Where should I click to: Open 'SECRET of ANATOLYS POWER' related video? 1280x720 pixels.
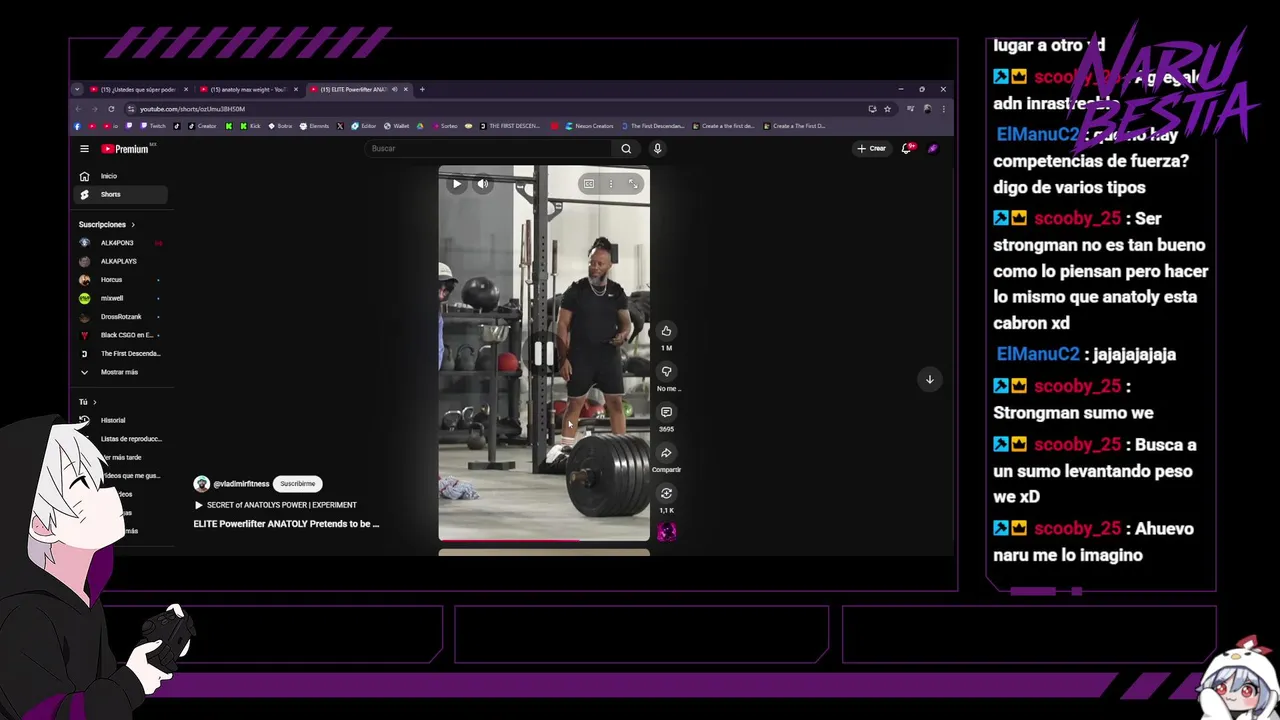[x=275, y=505]
